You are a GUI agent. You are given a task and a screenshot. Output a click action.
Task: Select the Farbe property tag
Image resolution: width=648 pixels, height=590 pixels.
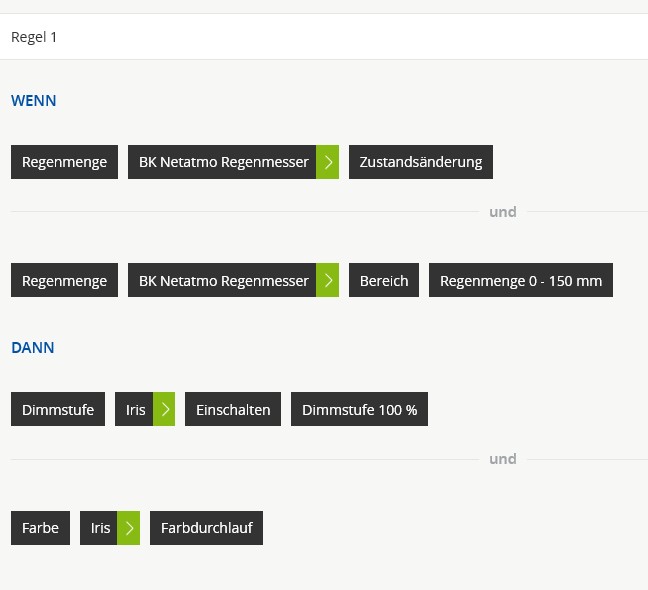(40, 528)
